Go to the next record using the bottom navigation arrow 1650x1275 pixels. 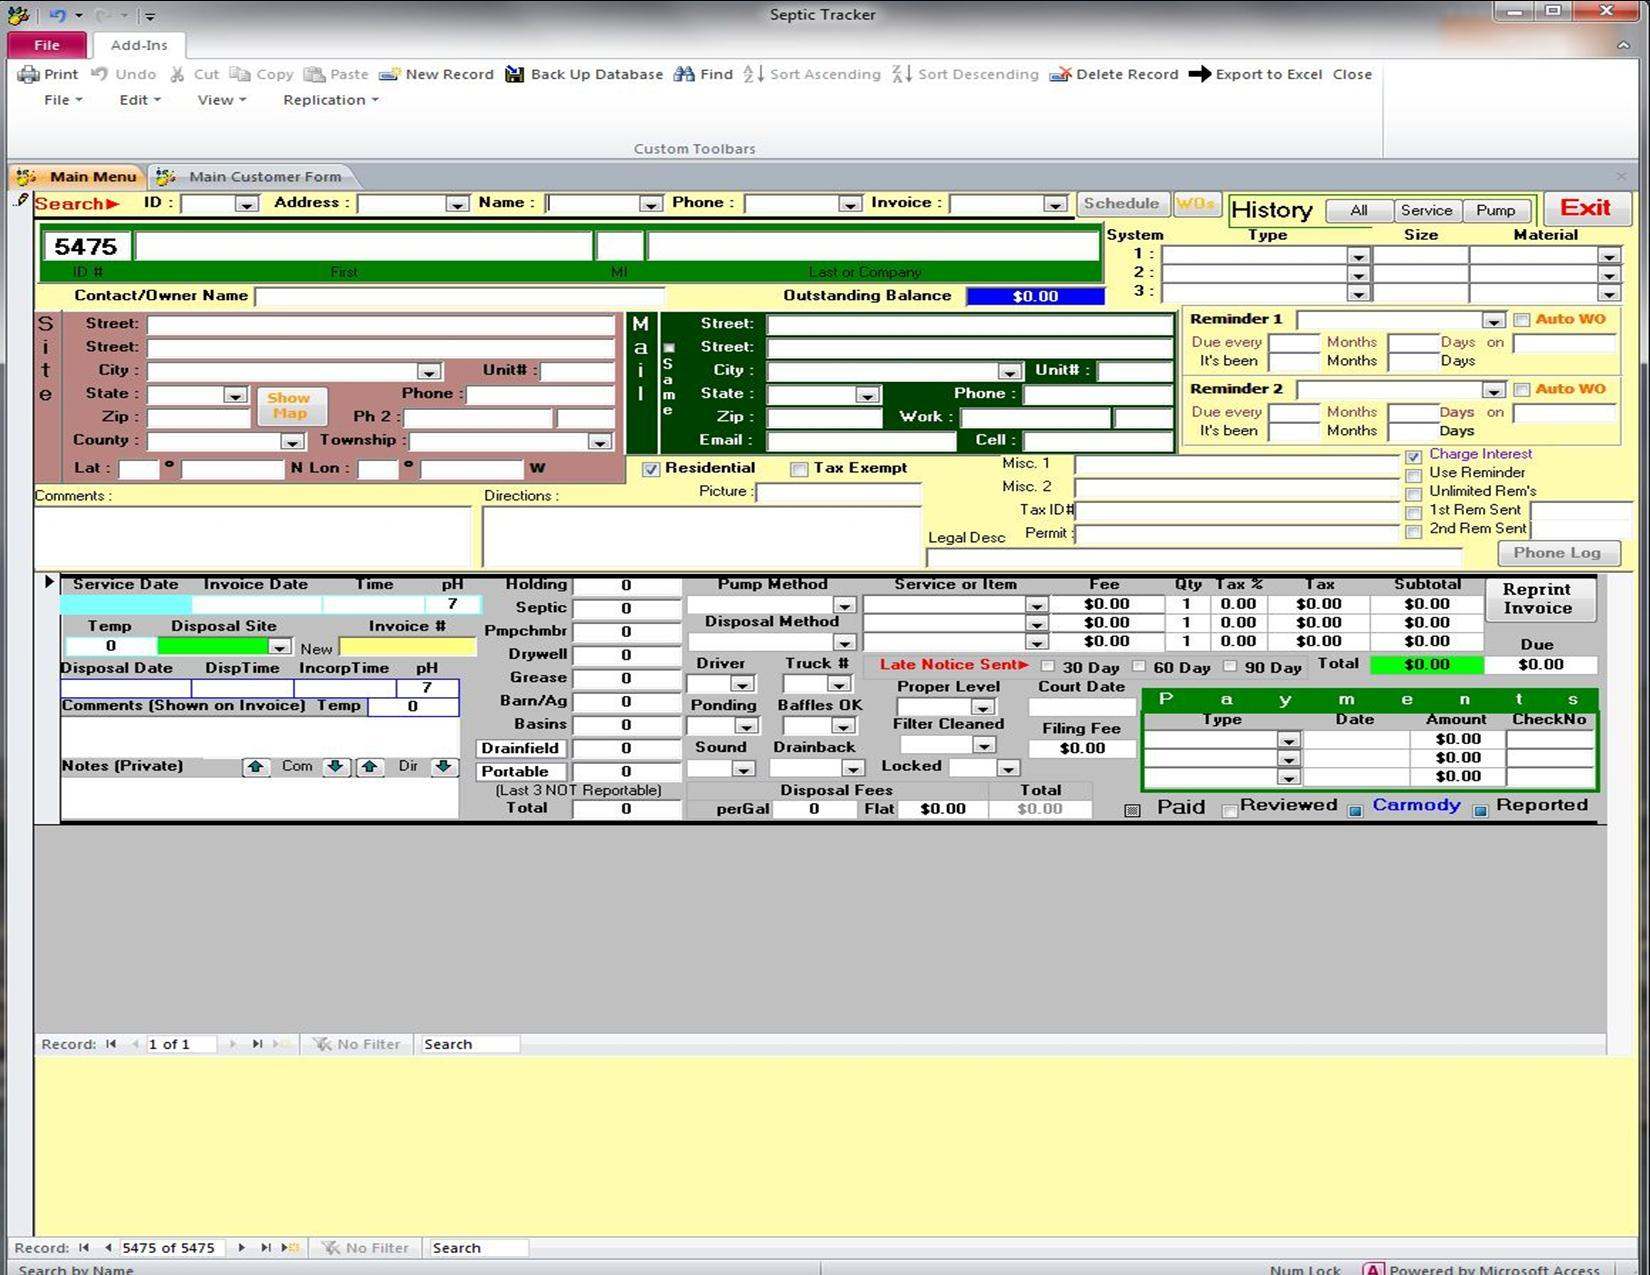coord(241,1247)
